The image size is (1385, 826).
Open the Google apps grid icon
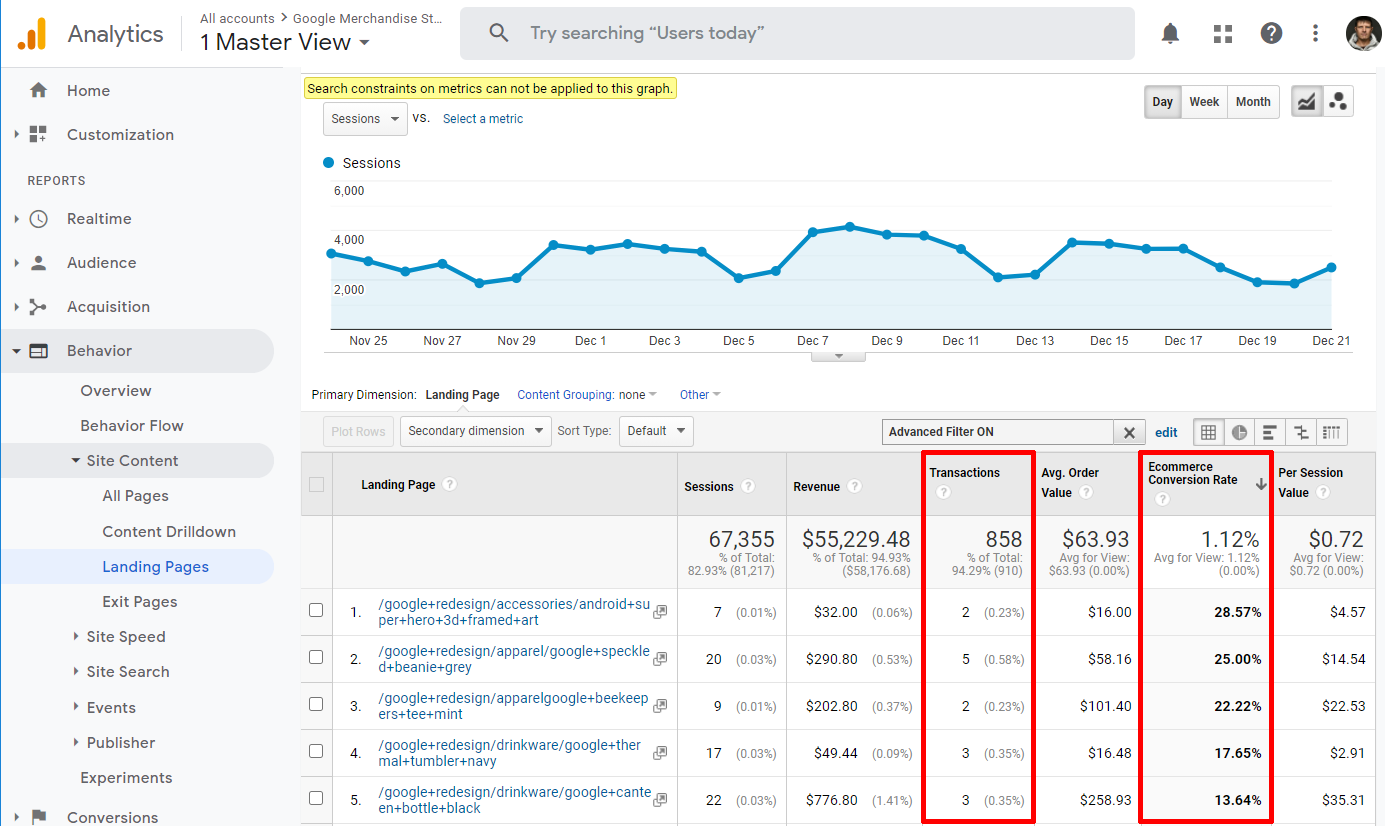pos(1223,33)
